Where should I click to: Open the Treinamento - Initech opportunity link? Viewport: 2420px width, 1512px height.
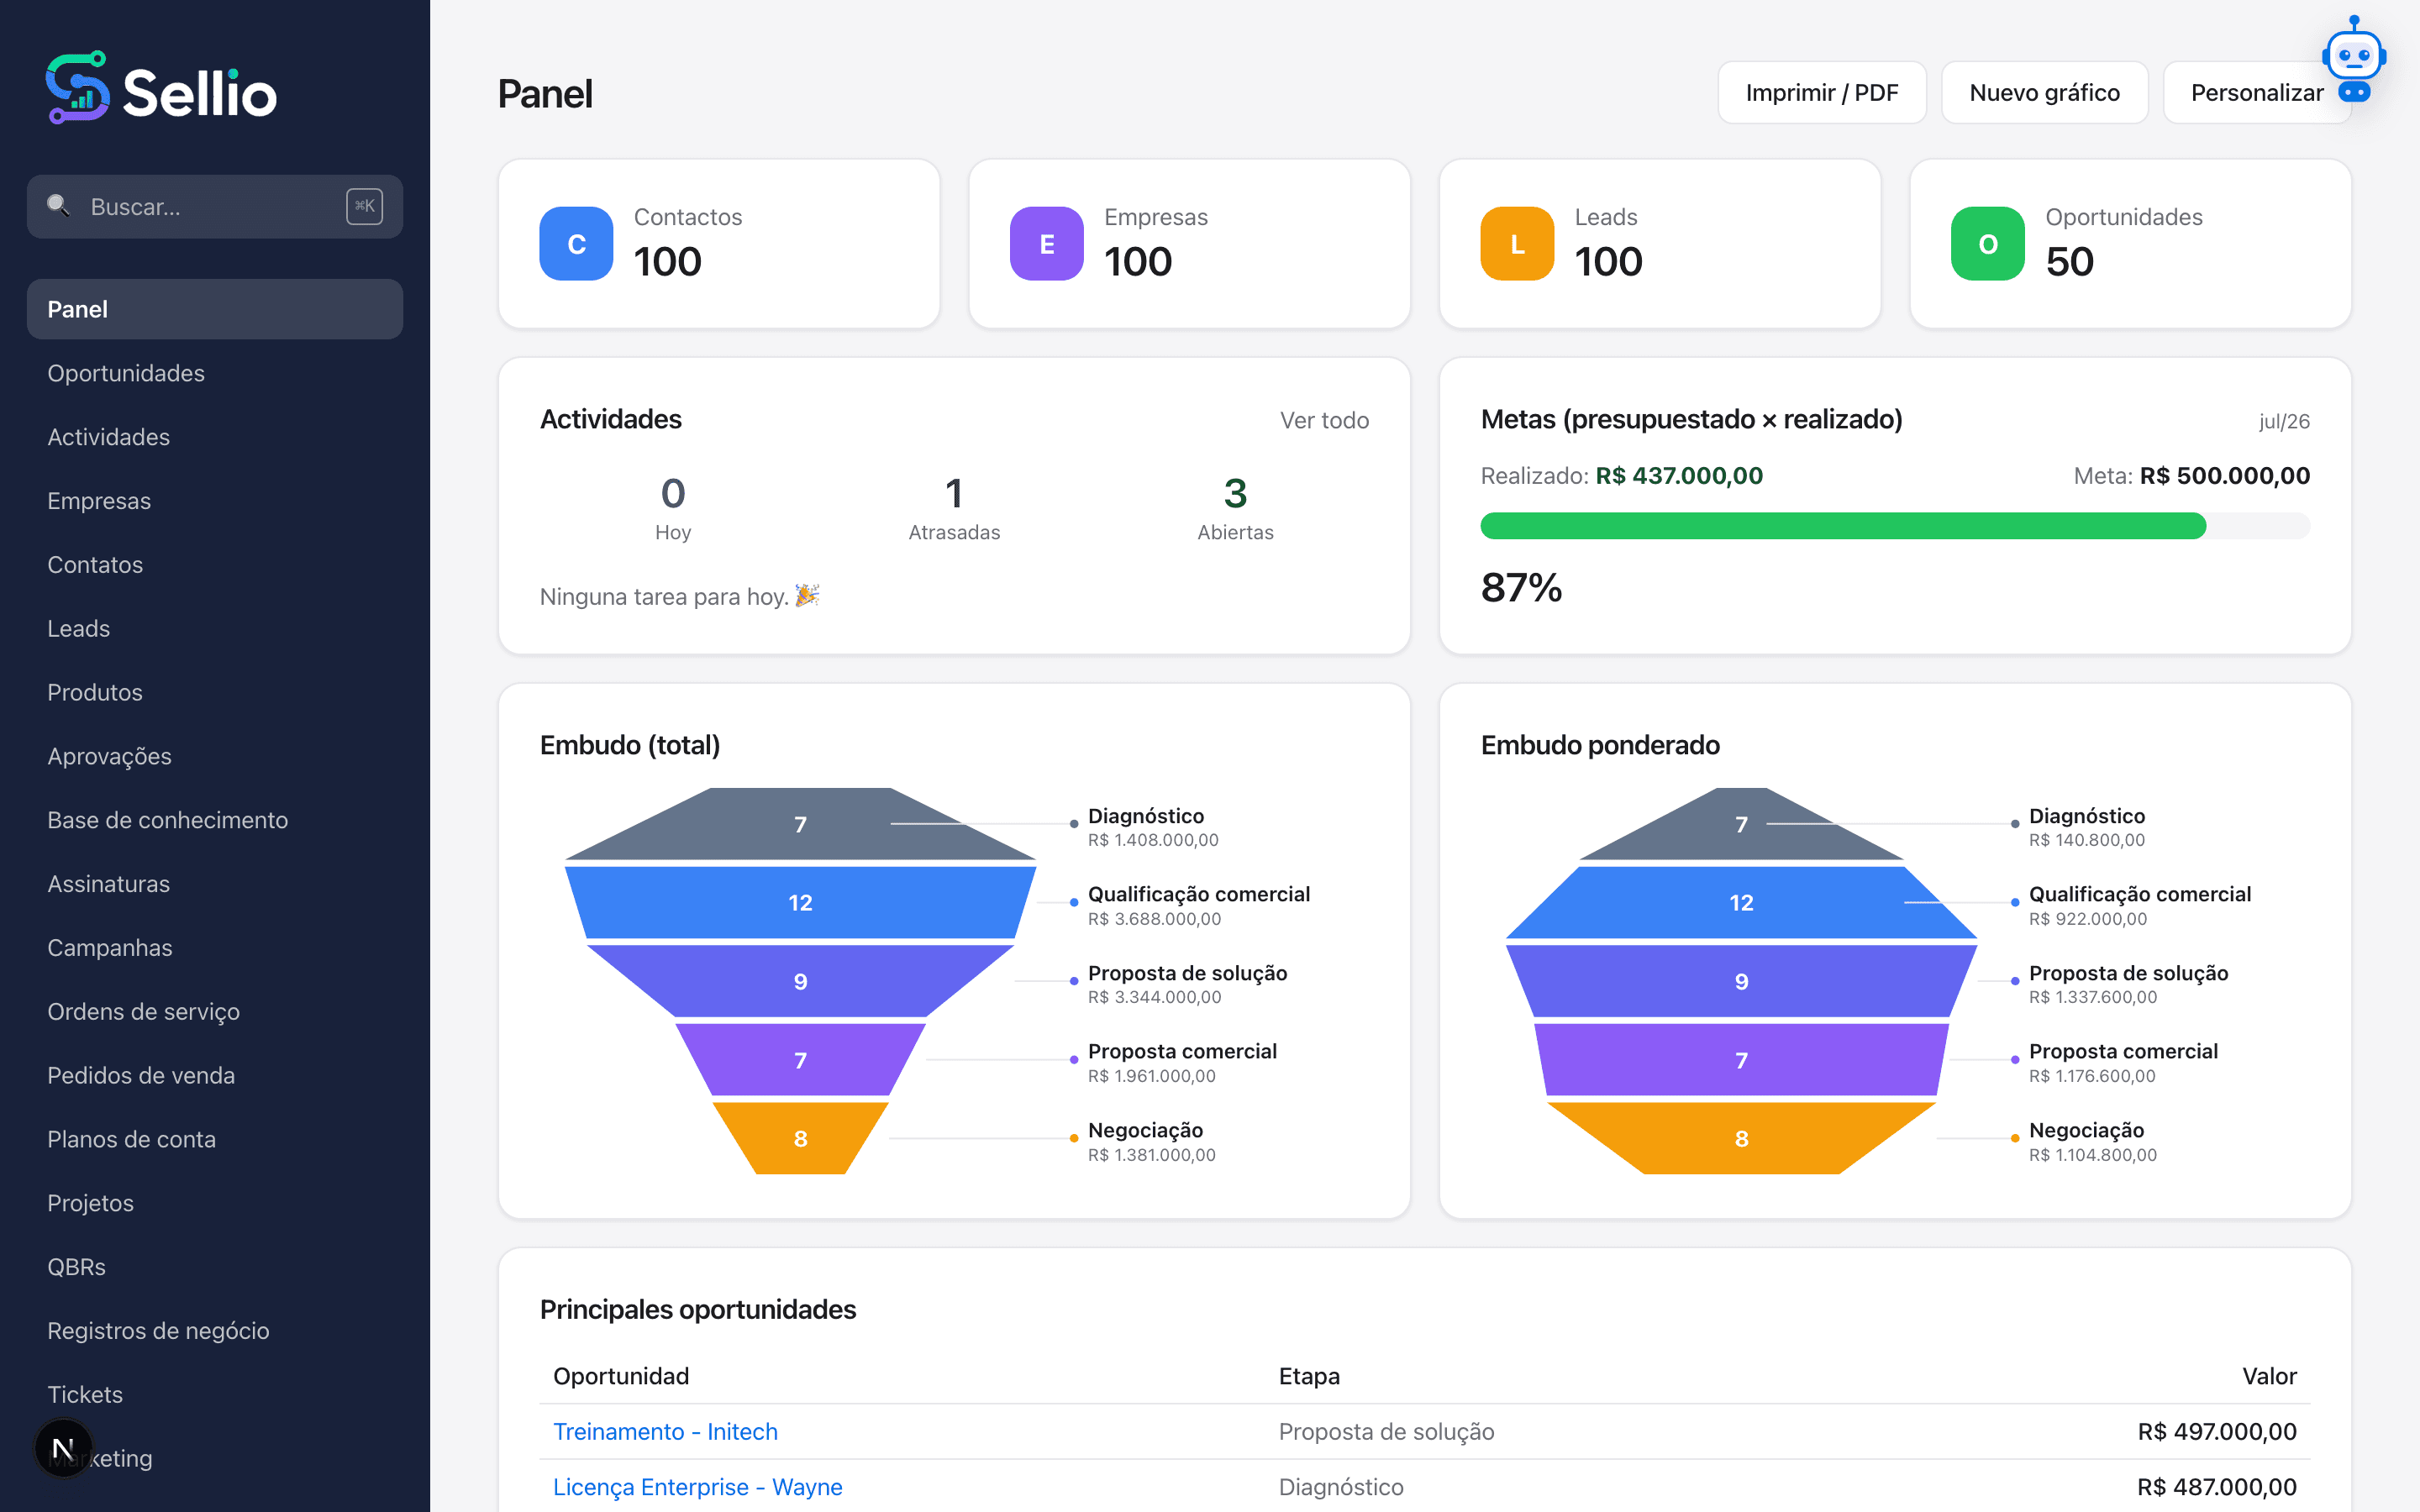click(665, 1432)
